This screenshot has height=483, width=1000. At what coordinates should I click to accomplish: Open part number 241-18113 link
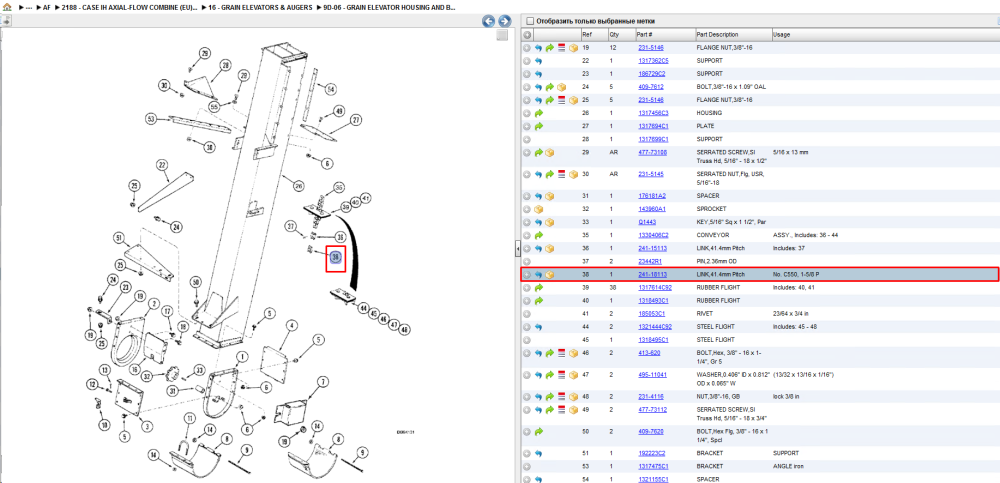[x=652, y=274]
